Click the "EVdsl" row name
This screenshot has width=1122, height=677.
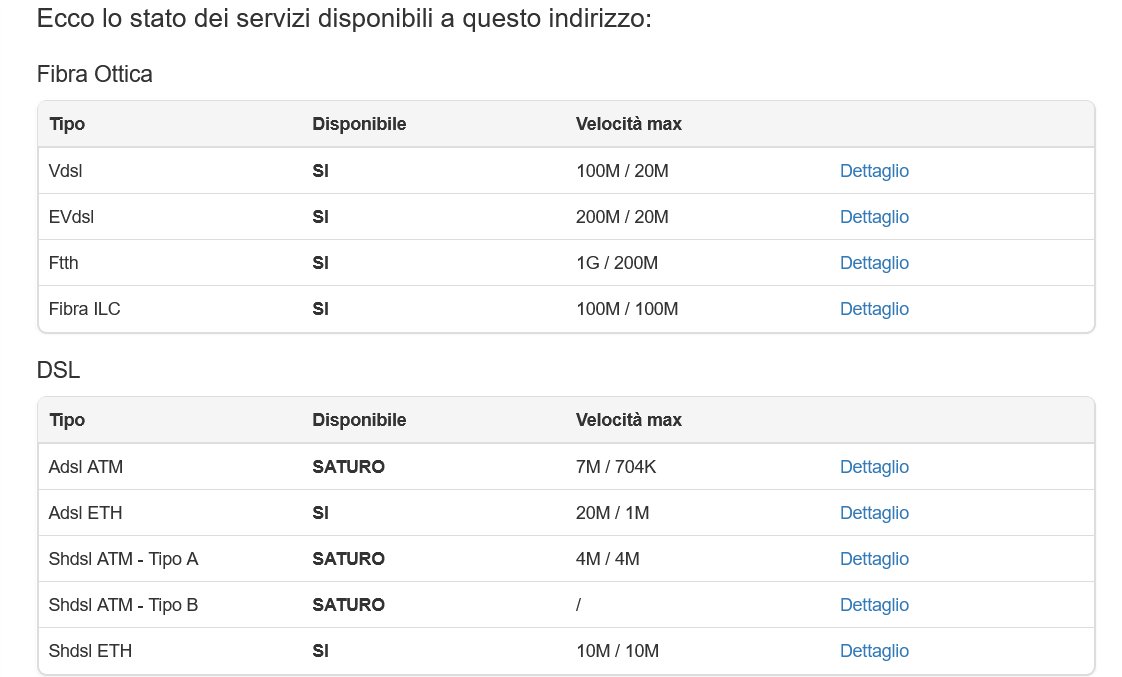pyautogui.click(x=71, y=217)
